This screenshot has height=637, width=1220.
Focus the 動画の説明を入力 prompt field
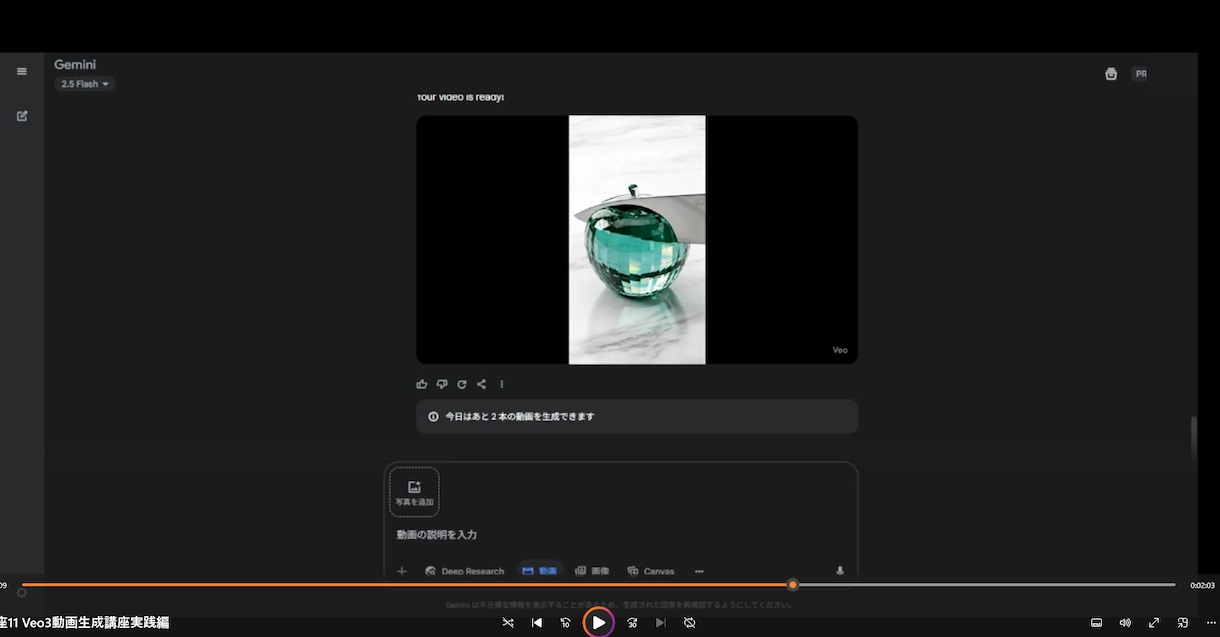pyautogui.click(x=620, y=535)
